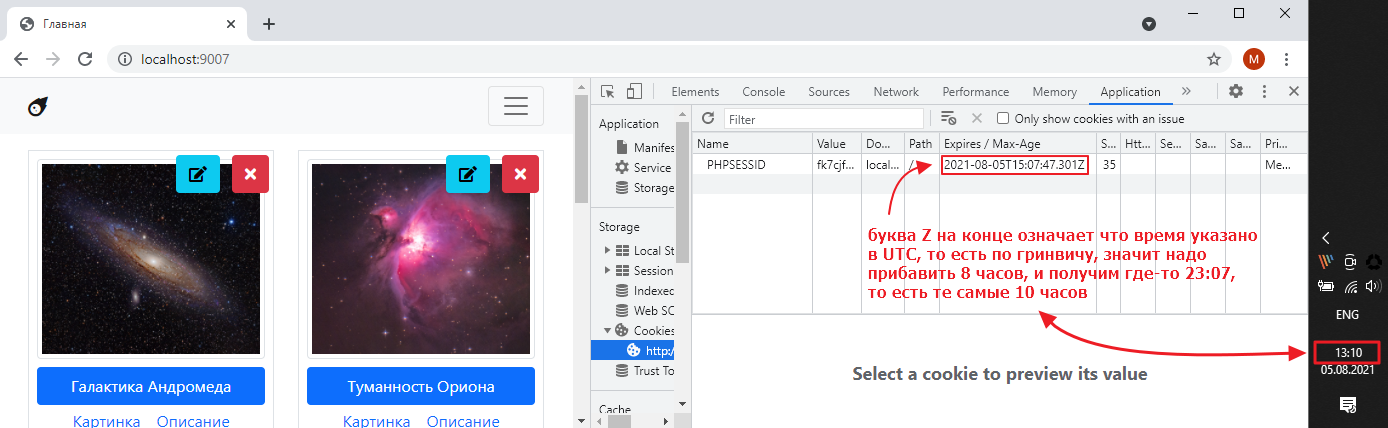Select the inspect element picker icon
Screen dimensions: 1388x428
(607, 92)
